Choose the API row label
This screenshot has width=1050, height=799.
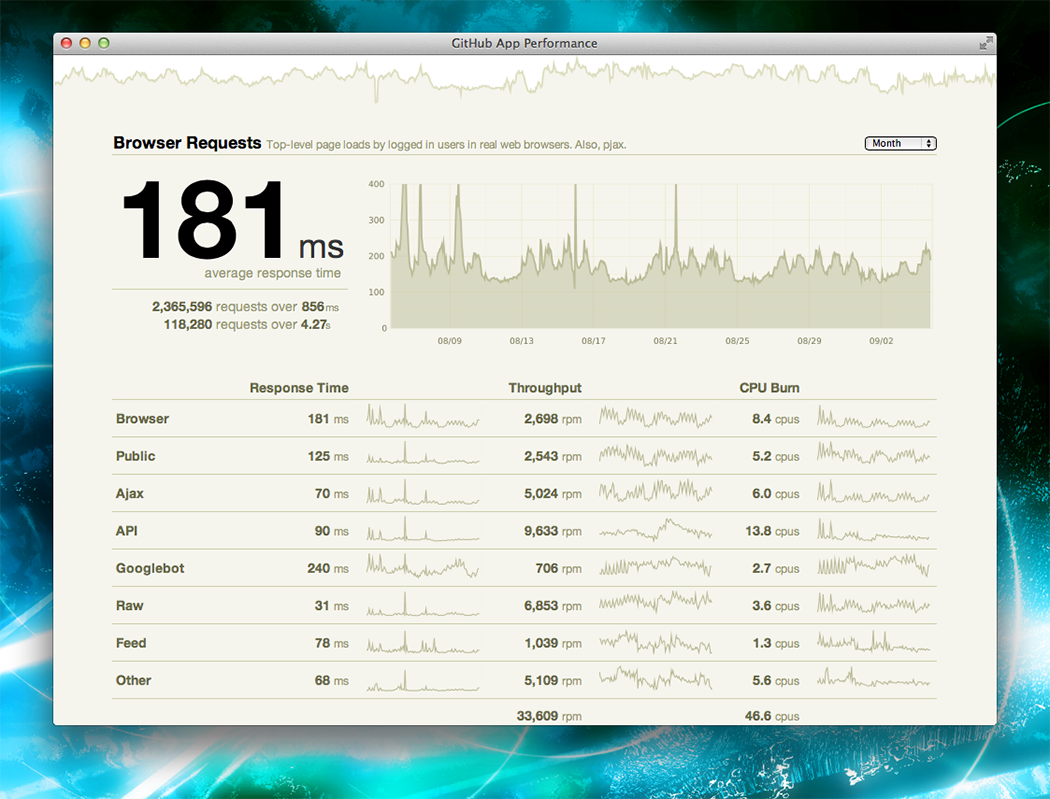126,531
